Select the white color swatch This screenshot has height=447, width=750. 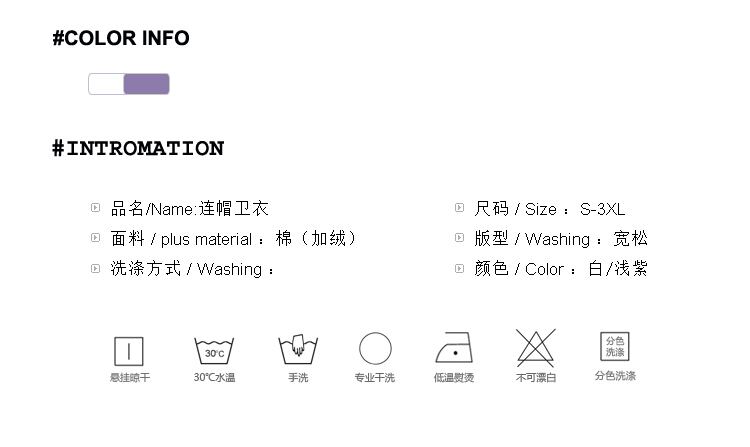106,84
